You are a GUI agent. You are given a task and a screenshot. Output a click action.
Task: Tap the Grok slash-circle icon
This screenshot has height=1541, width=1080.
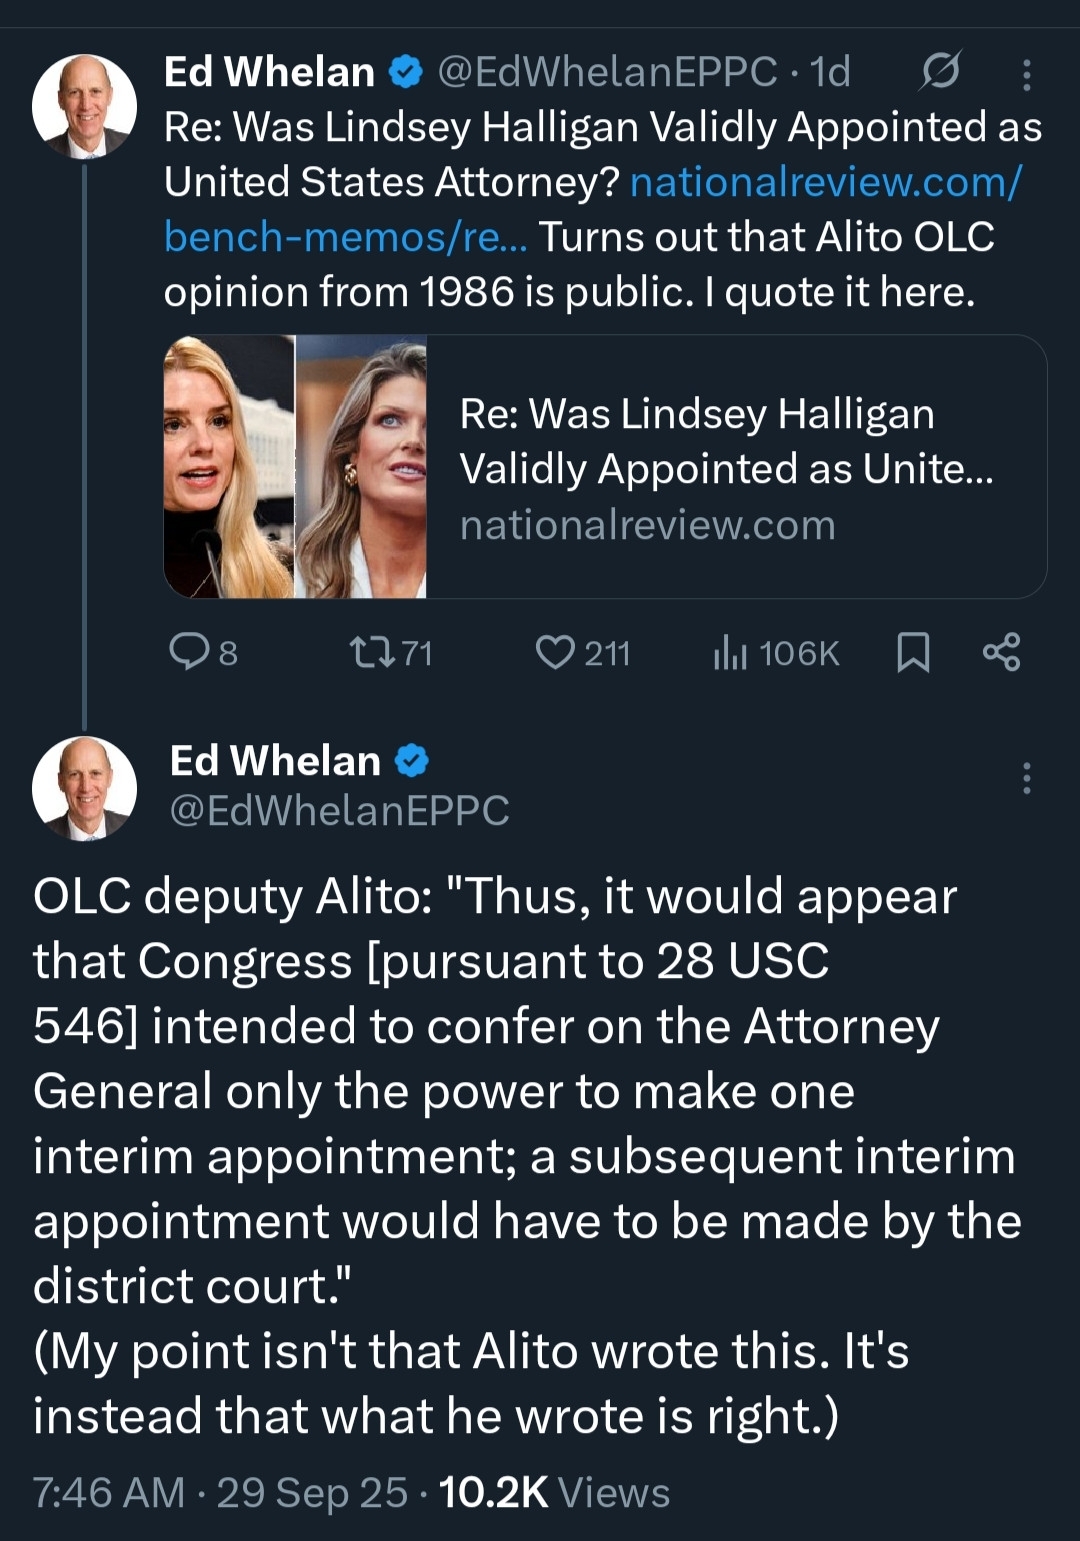point(941,71)
